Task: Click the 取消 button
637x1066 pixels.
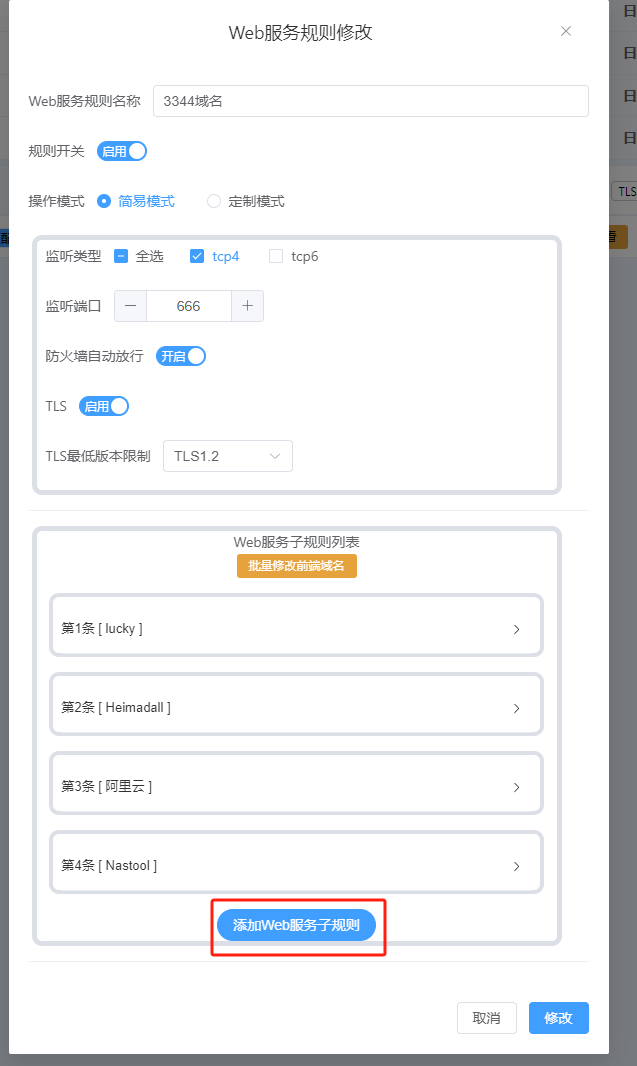Action: click(486, 1018)
